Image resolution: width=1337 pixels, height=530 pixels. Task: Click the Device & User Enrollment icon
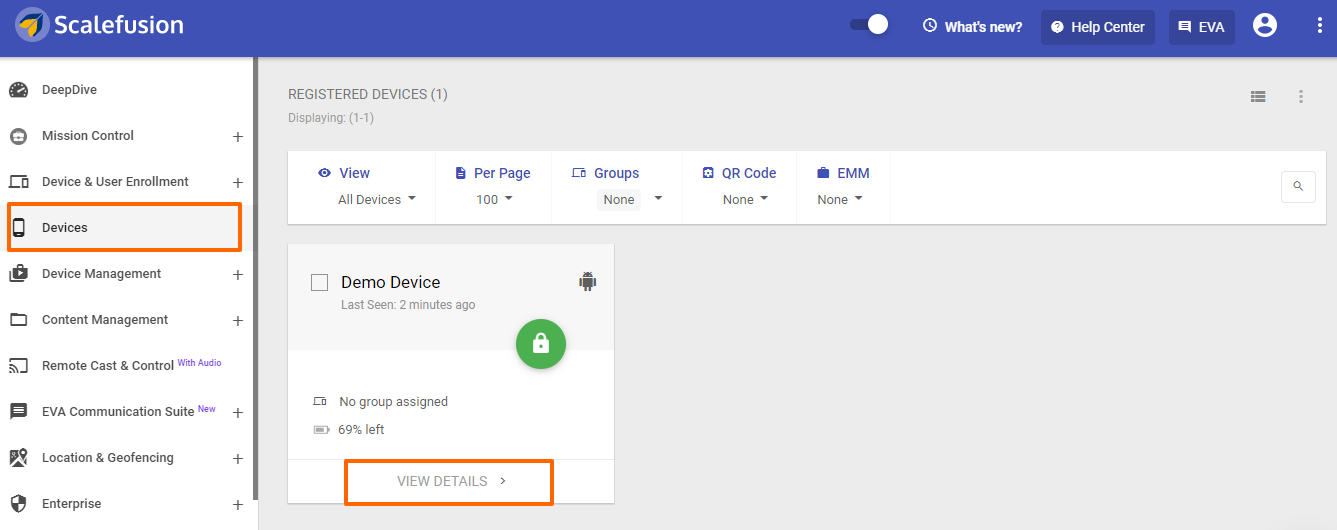[19, 182]
